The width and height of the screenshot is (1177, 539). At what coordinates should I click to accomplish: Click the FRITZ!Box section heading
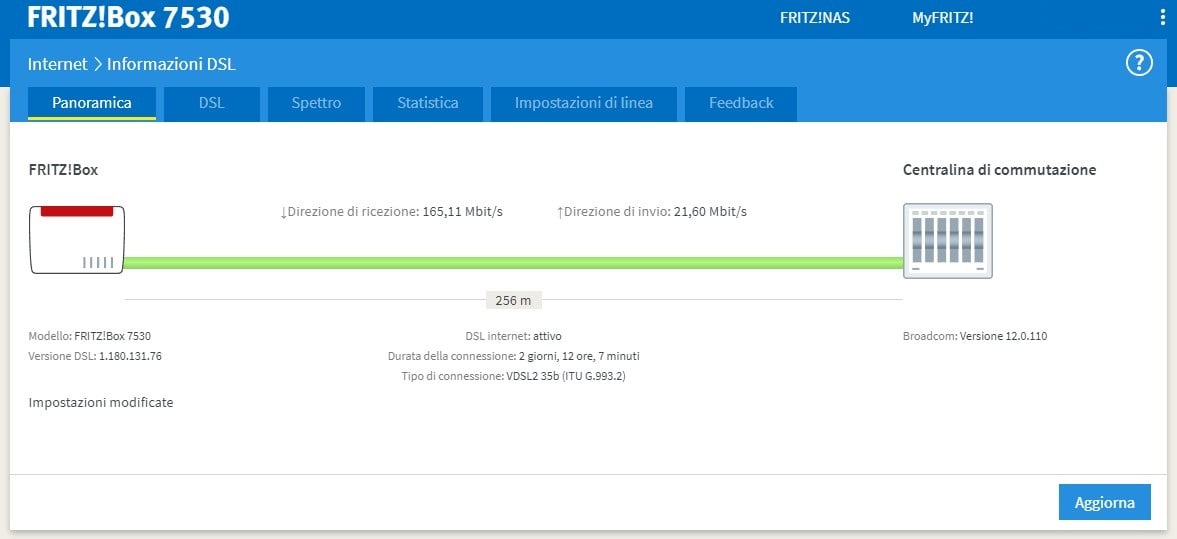tap(63, 170)
